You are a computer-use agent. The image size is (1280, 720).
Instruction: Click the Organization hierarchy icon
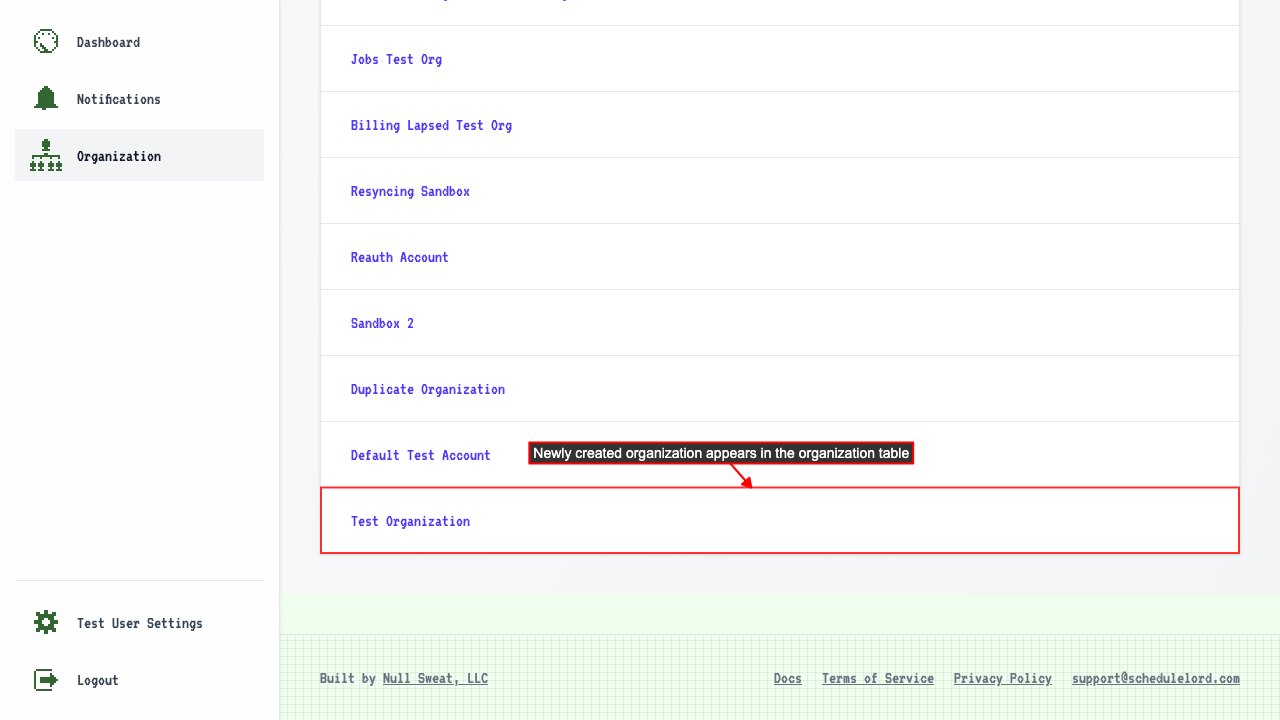[46, 155]
